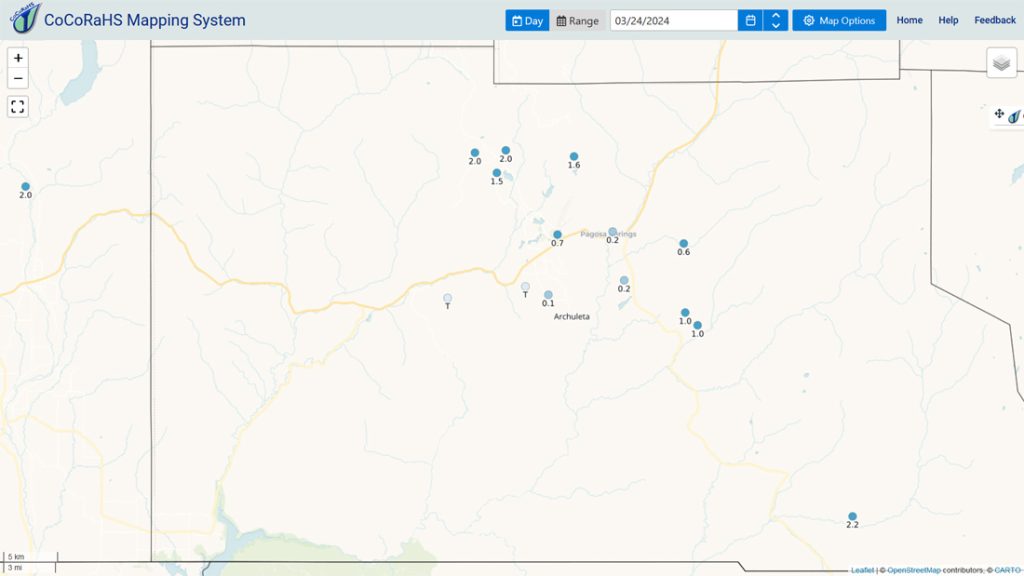This screenshot has height=576, width=1024.
Task: Click the CoCoRaHS Mapping System title
Action: 145,20
